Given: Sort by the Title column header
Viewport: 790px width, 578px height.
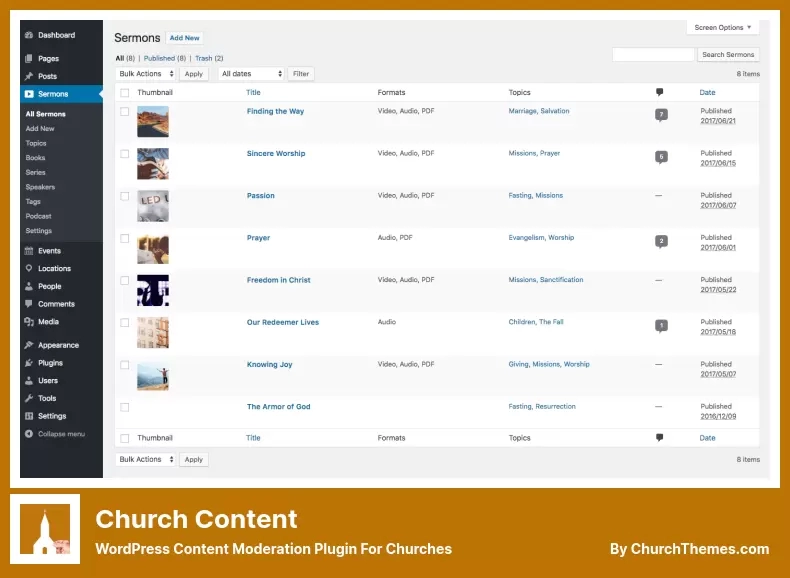Looking at the screenshot, I should point(253,92).
